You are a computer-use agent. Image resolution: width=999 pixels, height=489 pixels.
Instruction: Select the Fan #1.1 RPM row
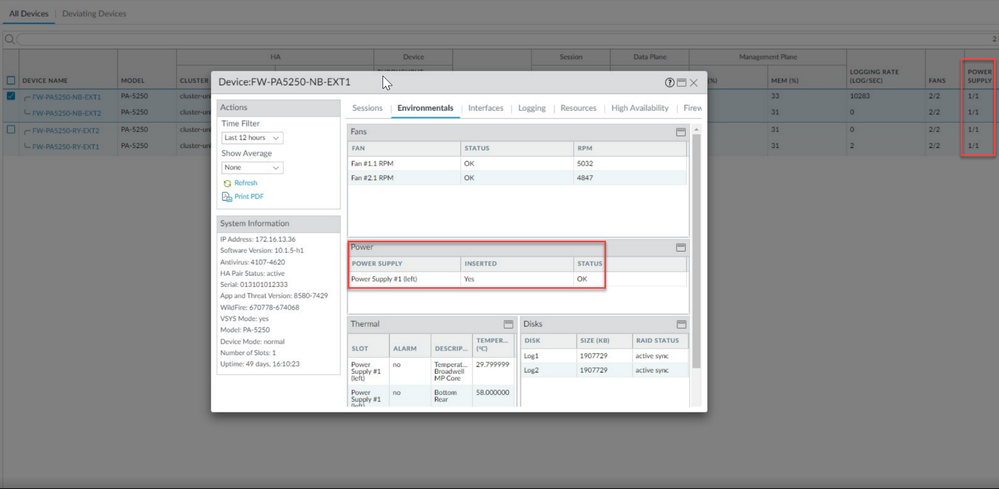[517, 163]
